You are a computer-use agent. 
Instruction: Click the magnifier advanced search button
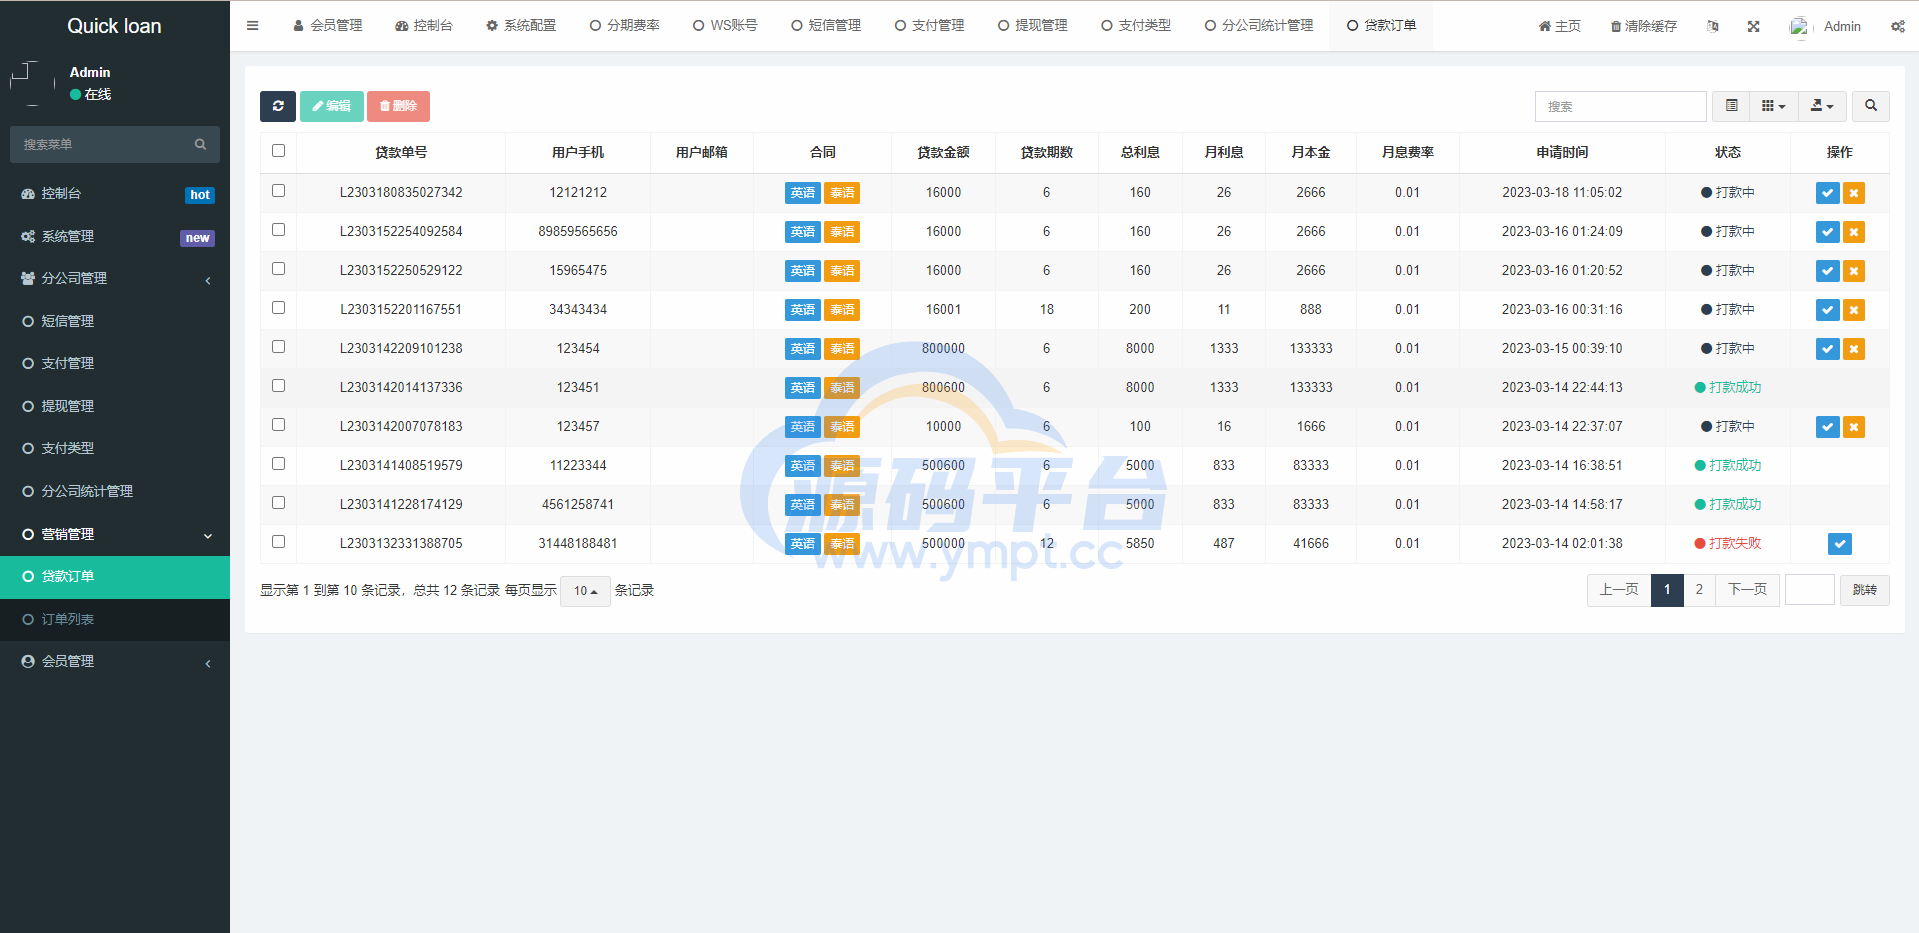[x=1871, y=106]
